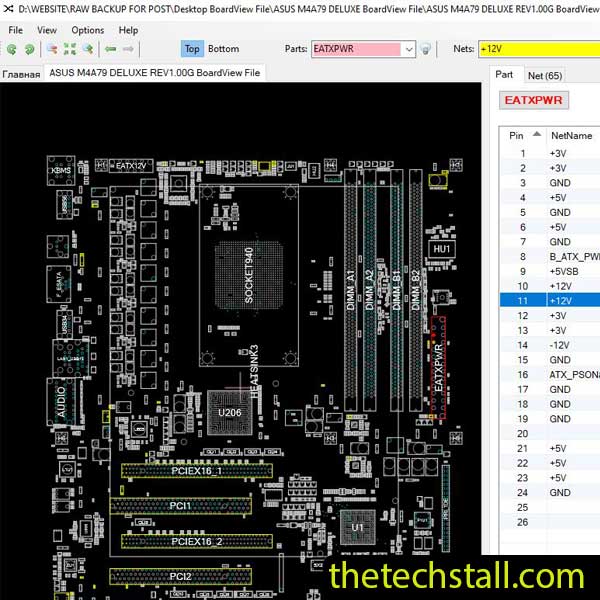Image resolution: width=600 pixels, height=600 pixels.
Task: Switch to the Top board side
Action: tap(192, 49)
